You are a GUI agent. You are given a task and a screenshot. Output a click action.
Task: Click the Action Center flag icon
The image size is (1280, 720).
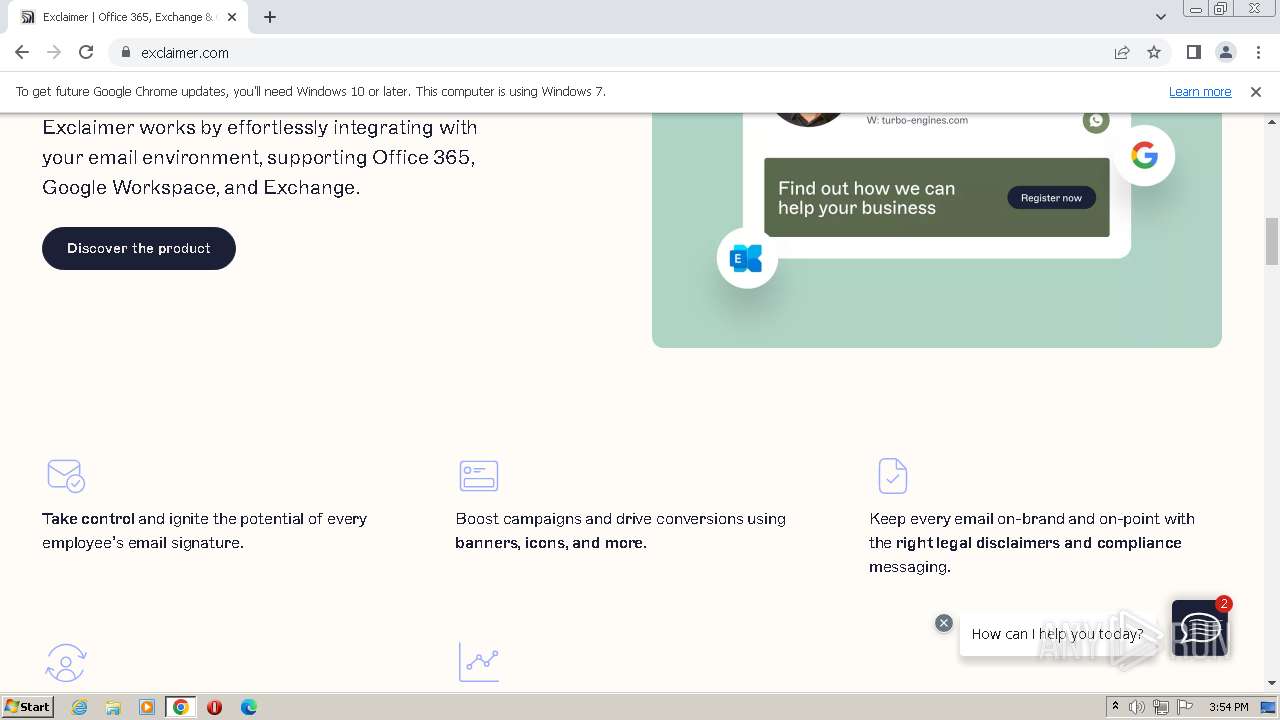point(1185,707)
